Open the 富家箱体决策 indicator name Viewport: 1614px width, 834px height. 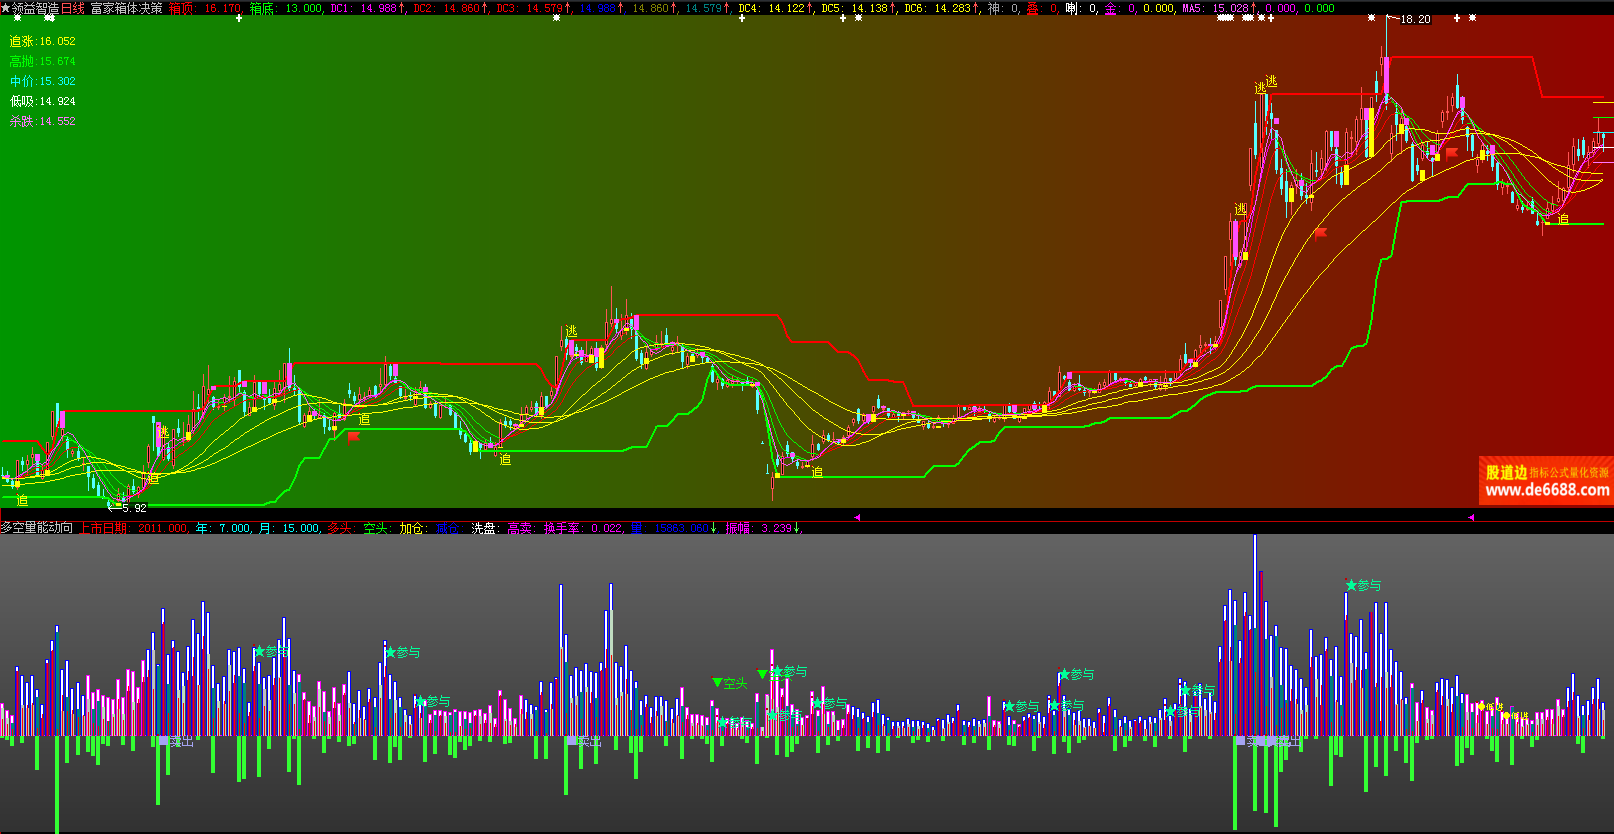(x=126, y=8)
